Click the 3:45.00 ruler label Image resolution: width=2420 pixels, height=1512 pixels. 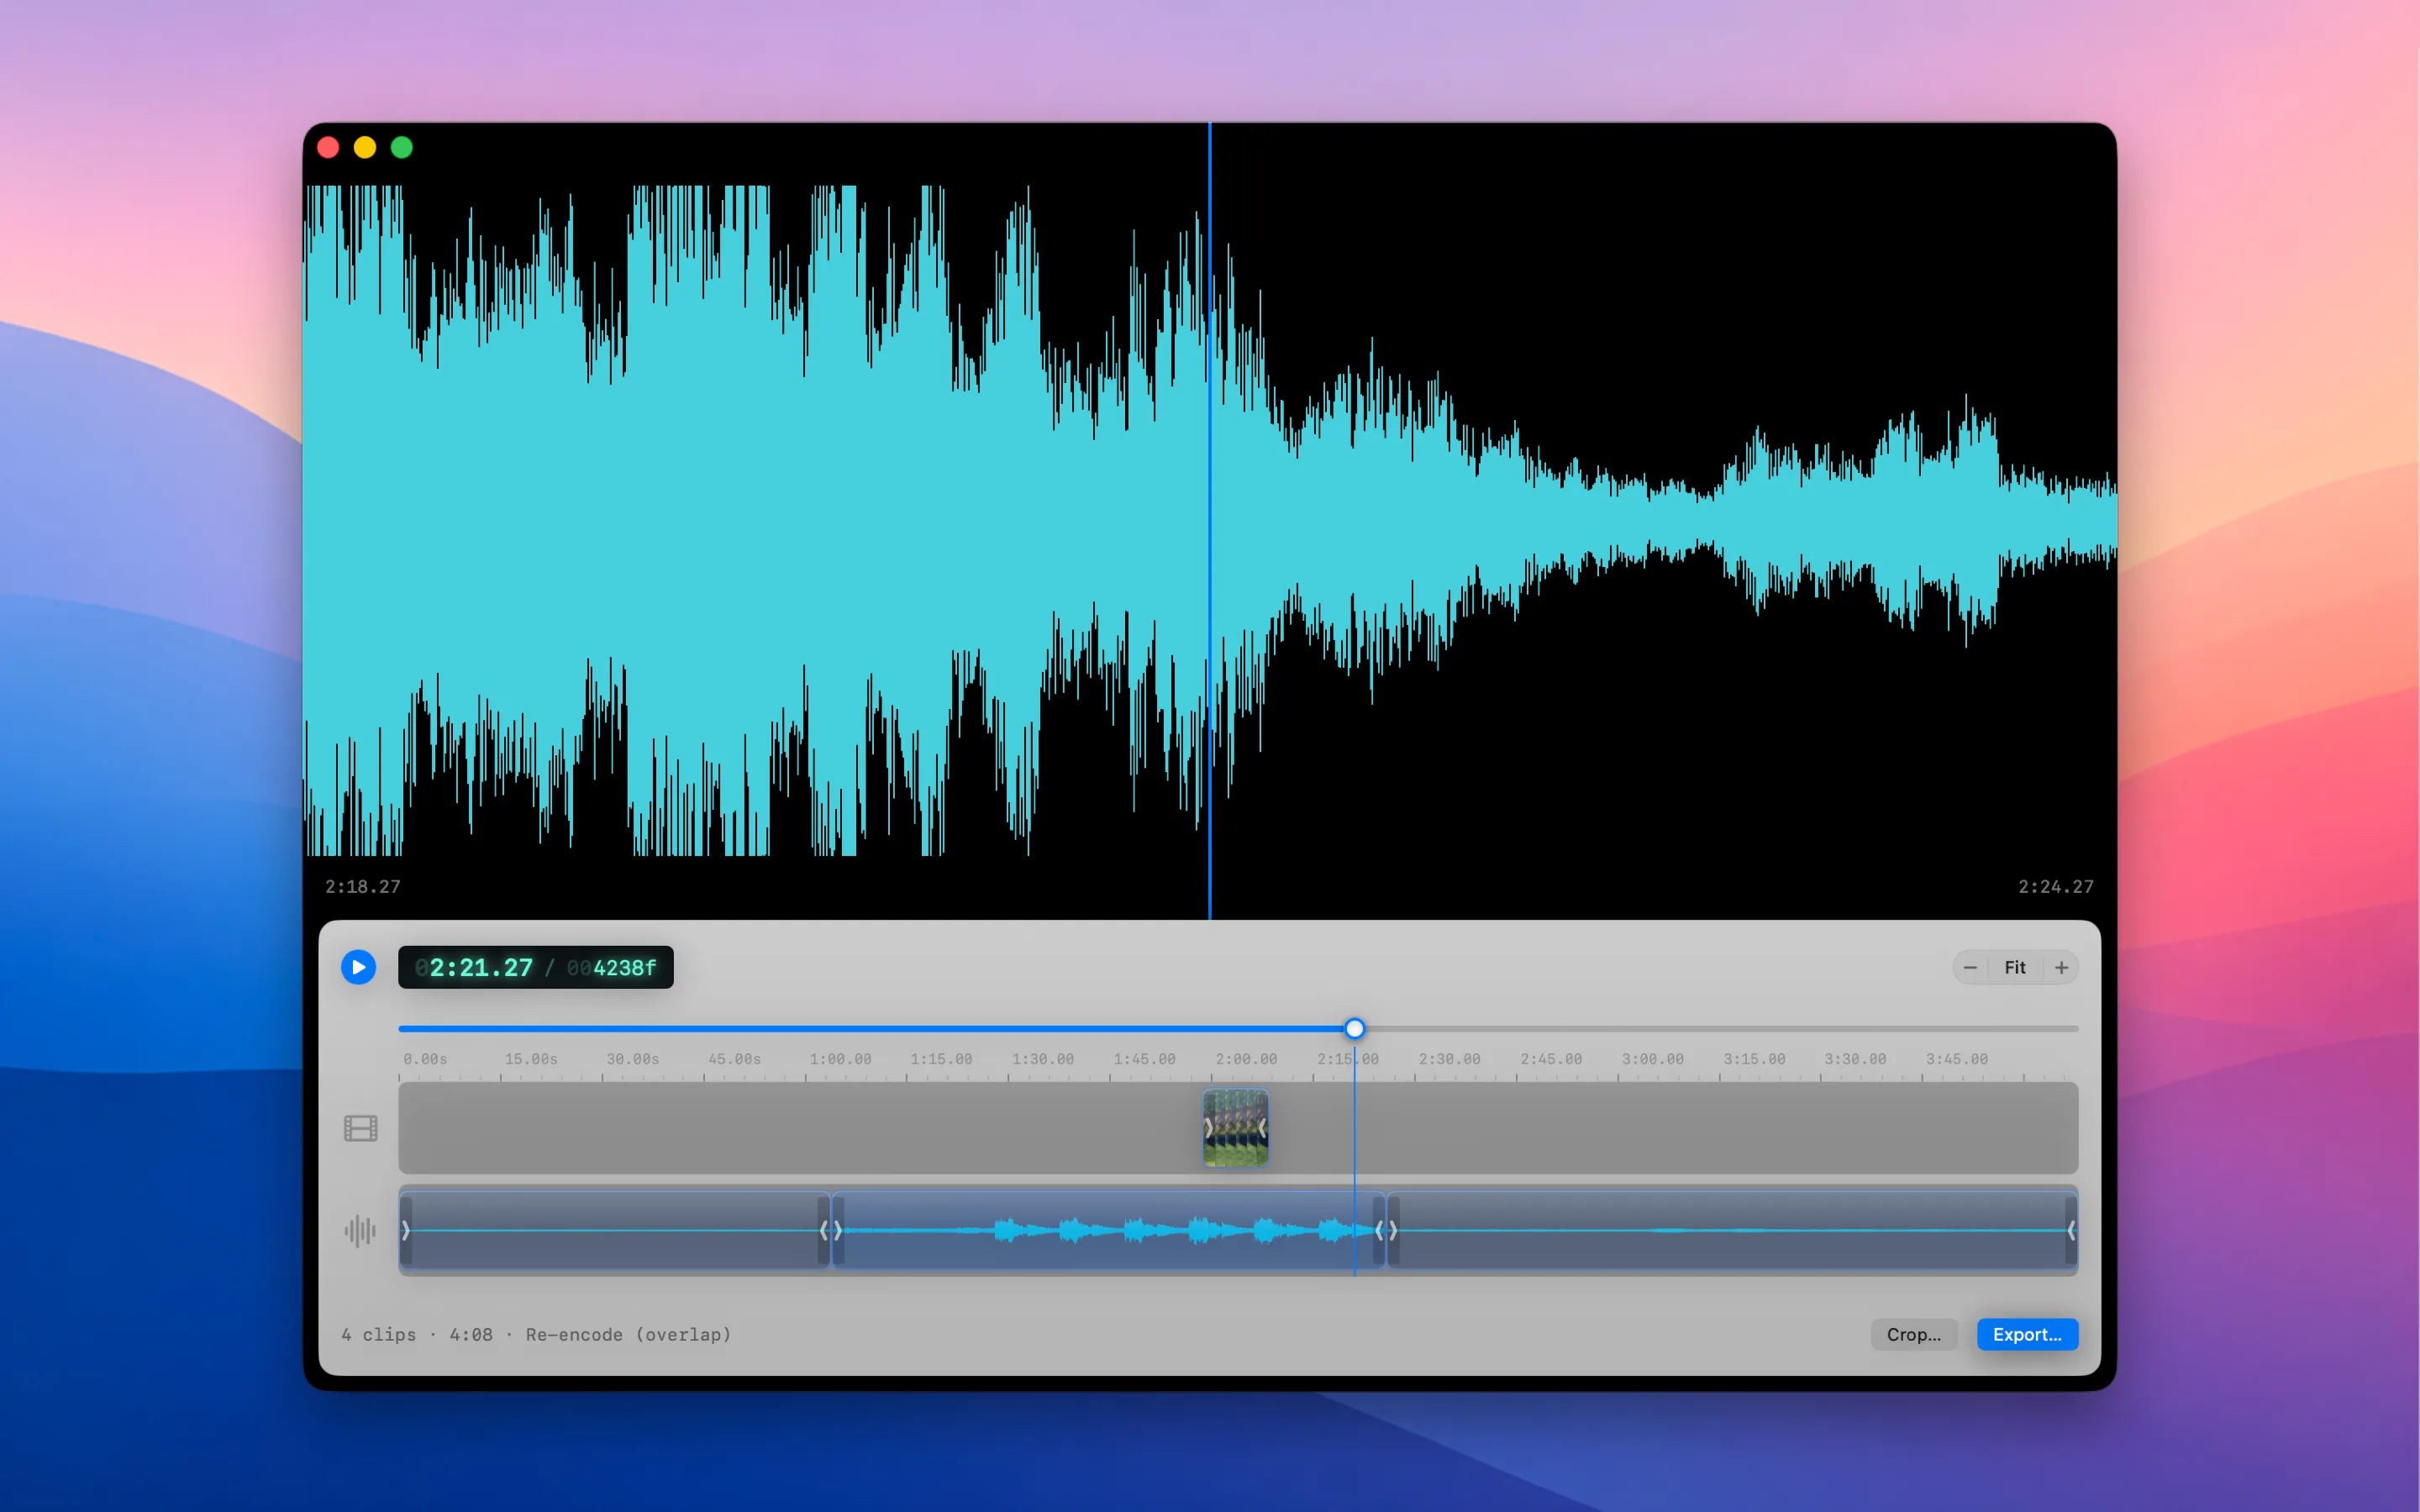pyautogui.click(x=1957, y=1058)
